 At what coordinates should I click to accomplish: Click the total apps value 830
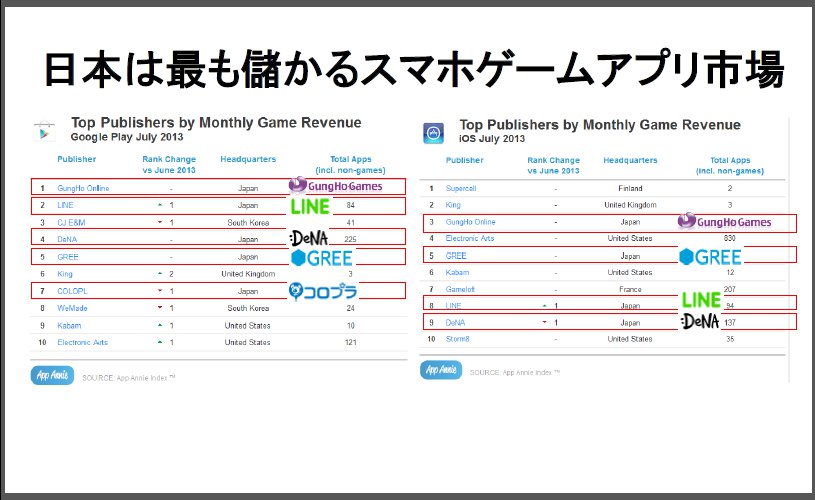pos(730,238)
